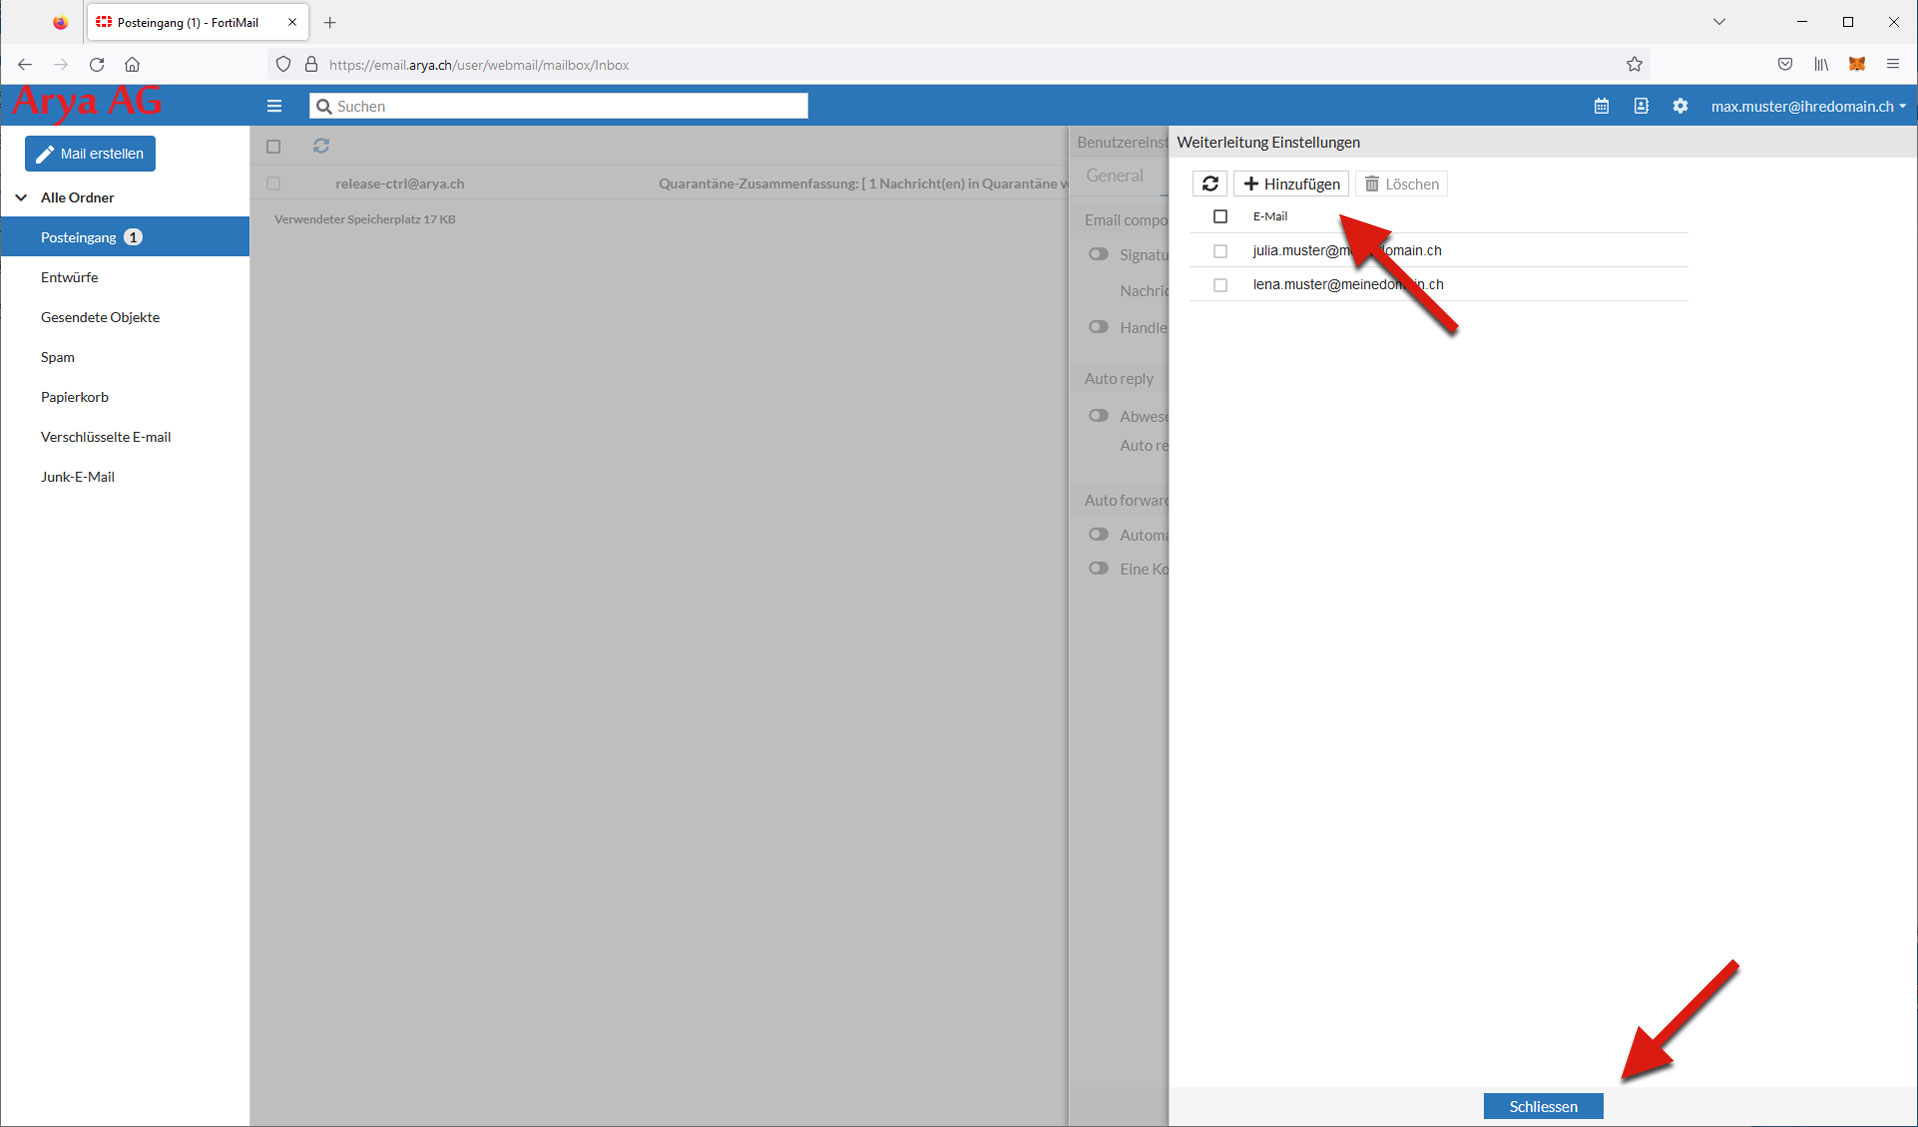This screenshot has height=1127, width=1918.
Task: Open the Firefox library icon
Action: coord(1821,64)
